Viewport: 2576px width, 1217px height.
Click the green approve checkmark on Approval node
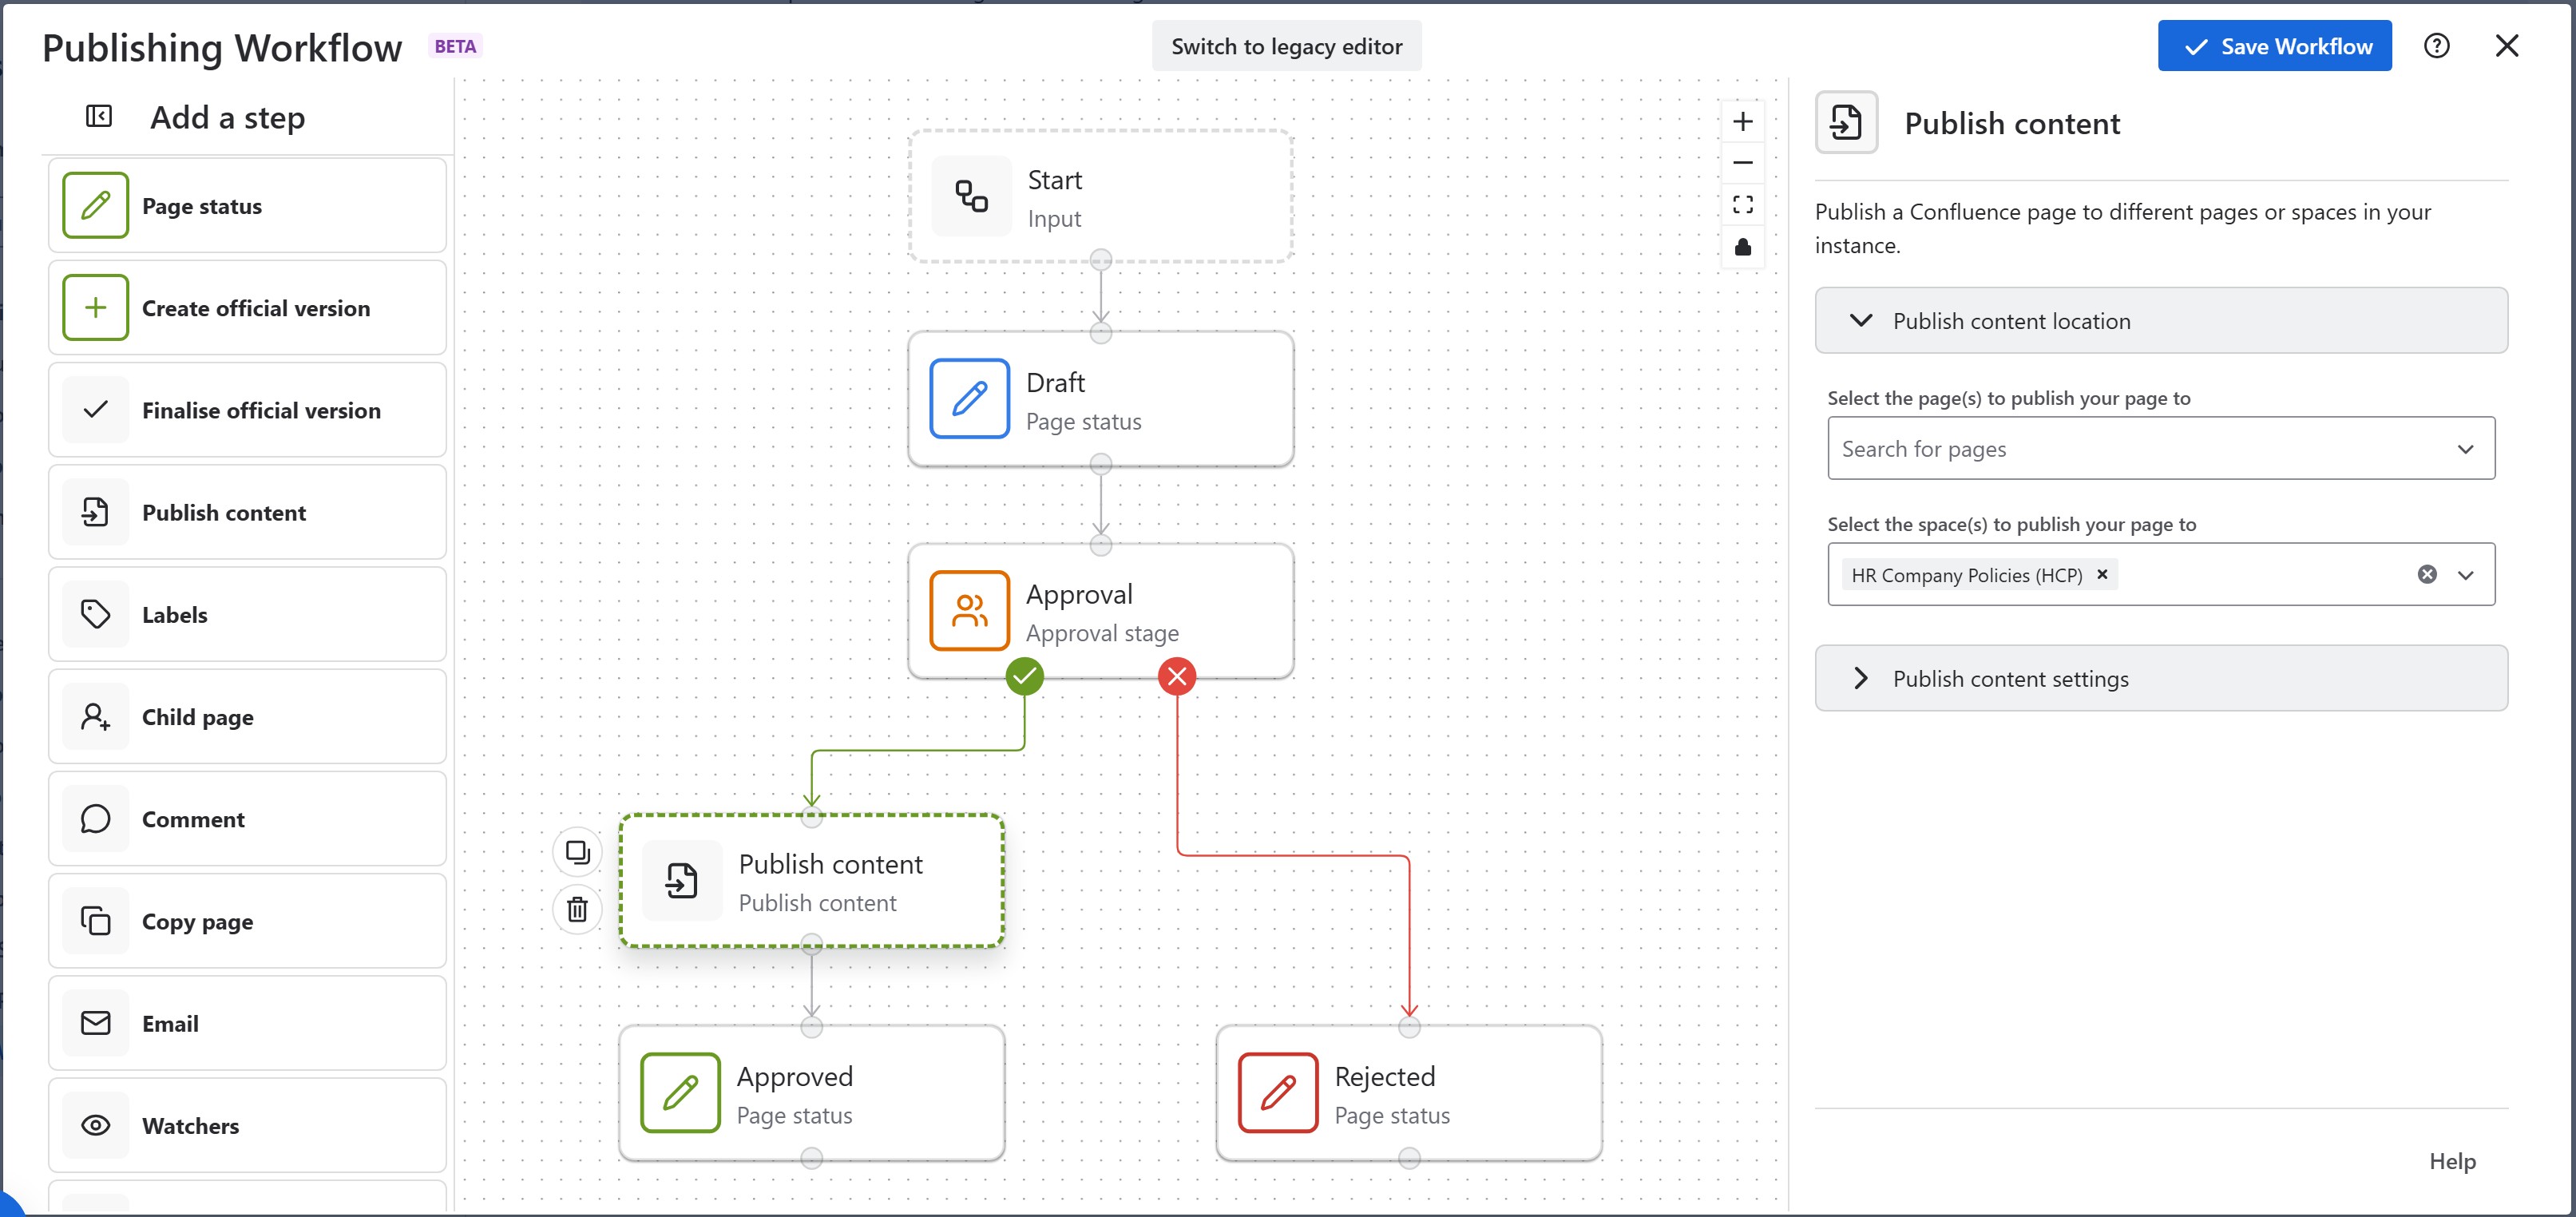(x=1024, y=677)
